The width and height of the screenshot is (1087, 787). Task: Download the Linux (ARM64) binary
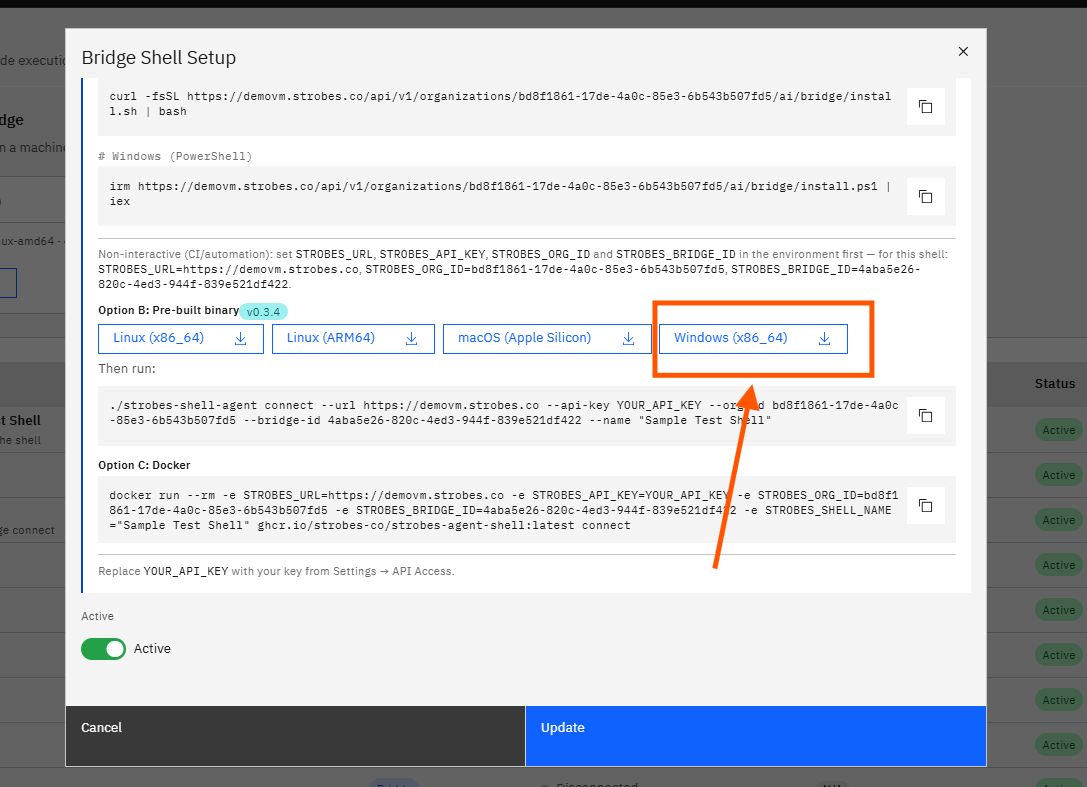click(354, 338)
